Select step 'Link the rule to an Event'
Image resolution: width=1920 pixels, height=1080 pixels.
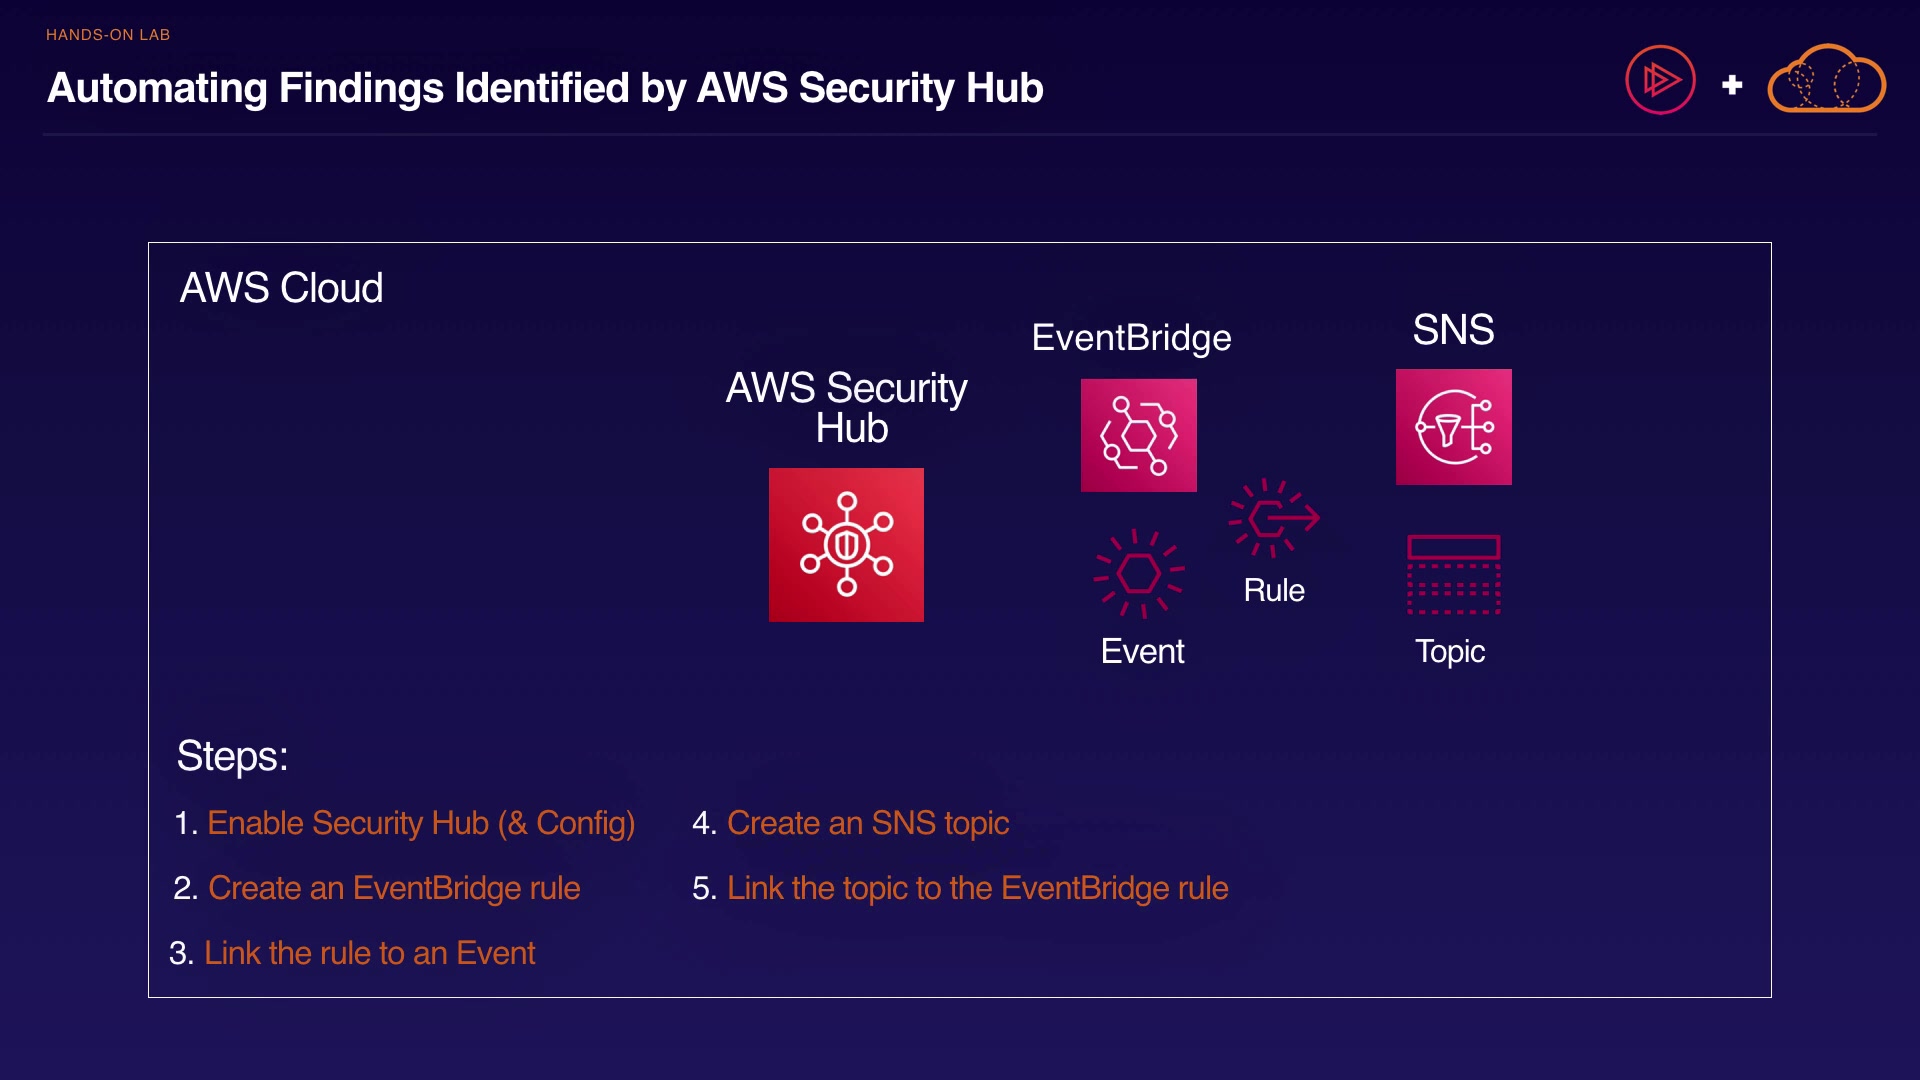pyautogui.click(x=369, y=953)
